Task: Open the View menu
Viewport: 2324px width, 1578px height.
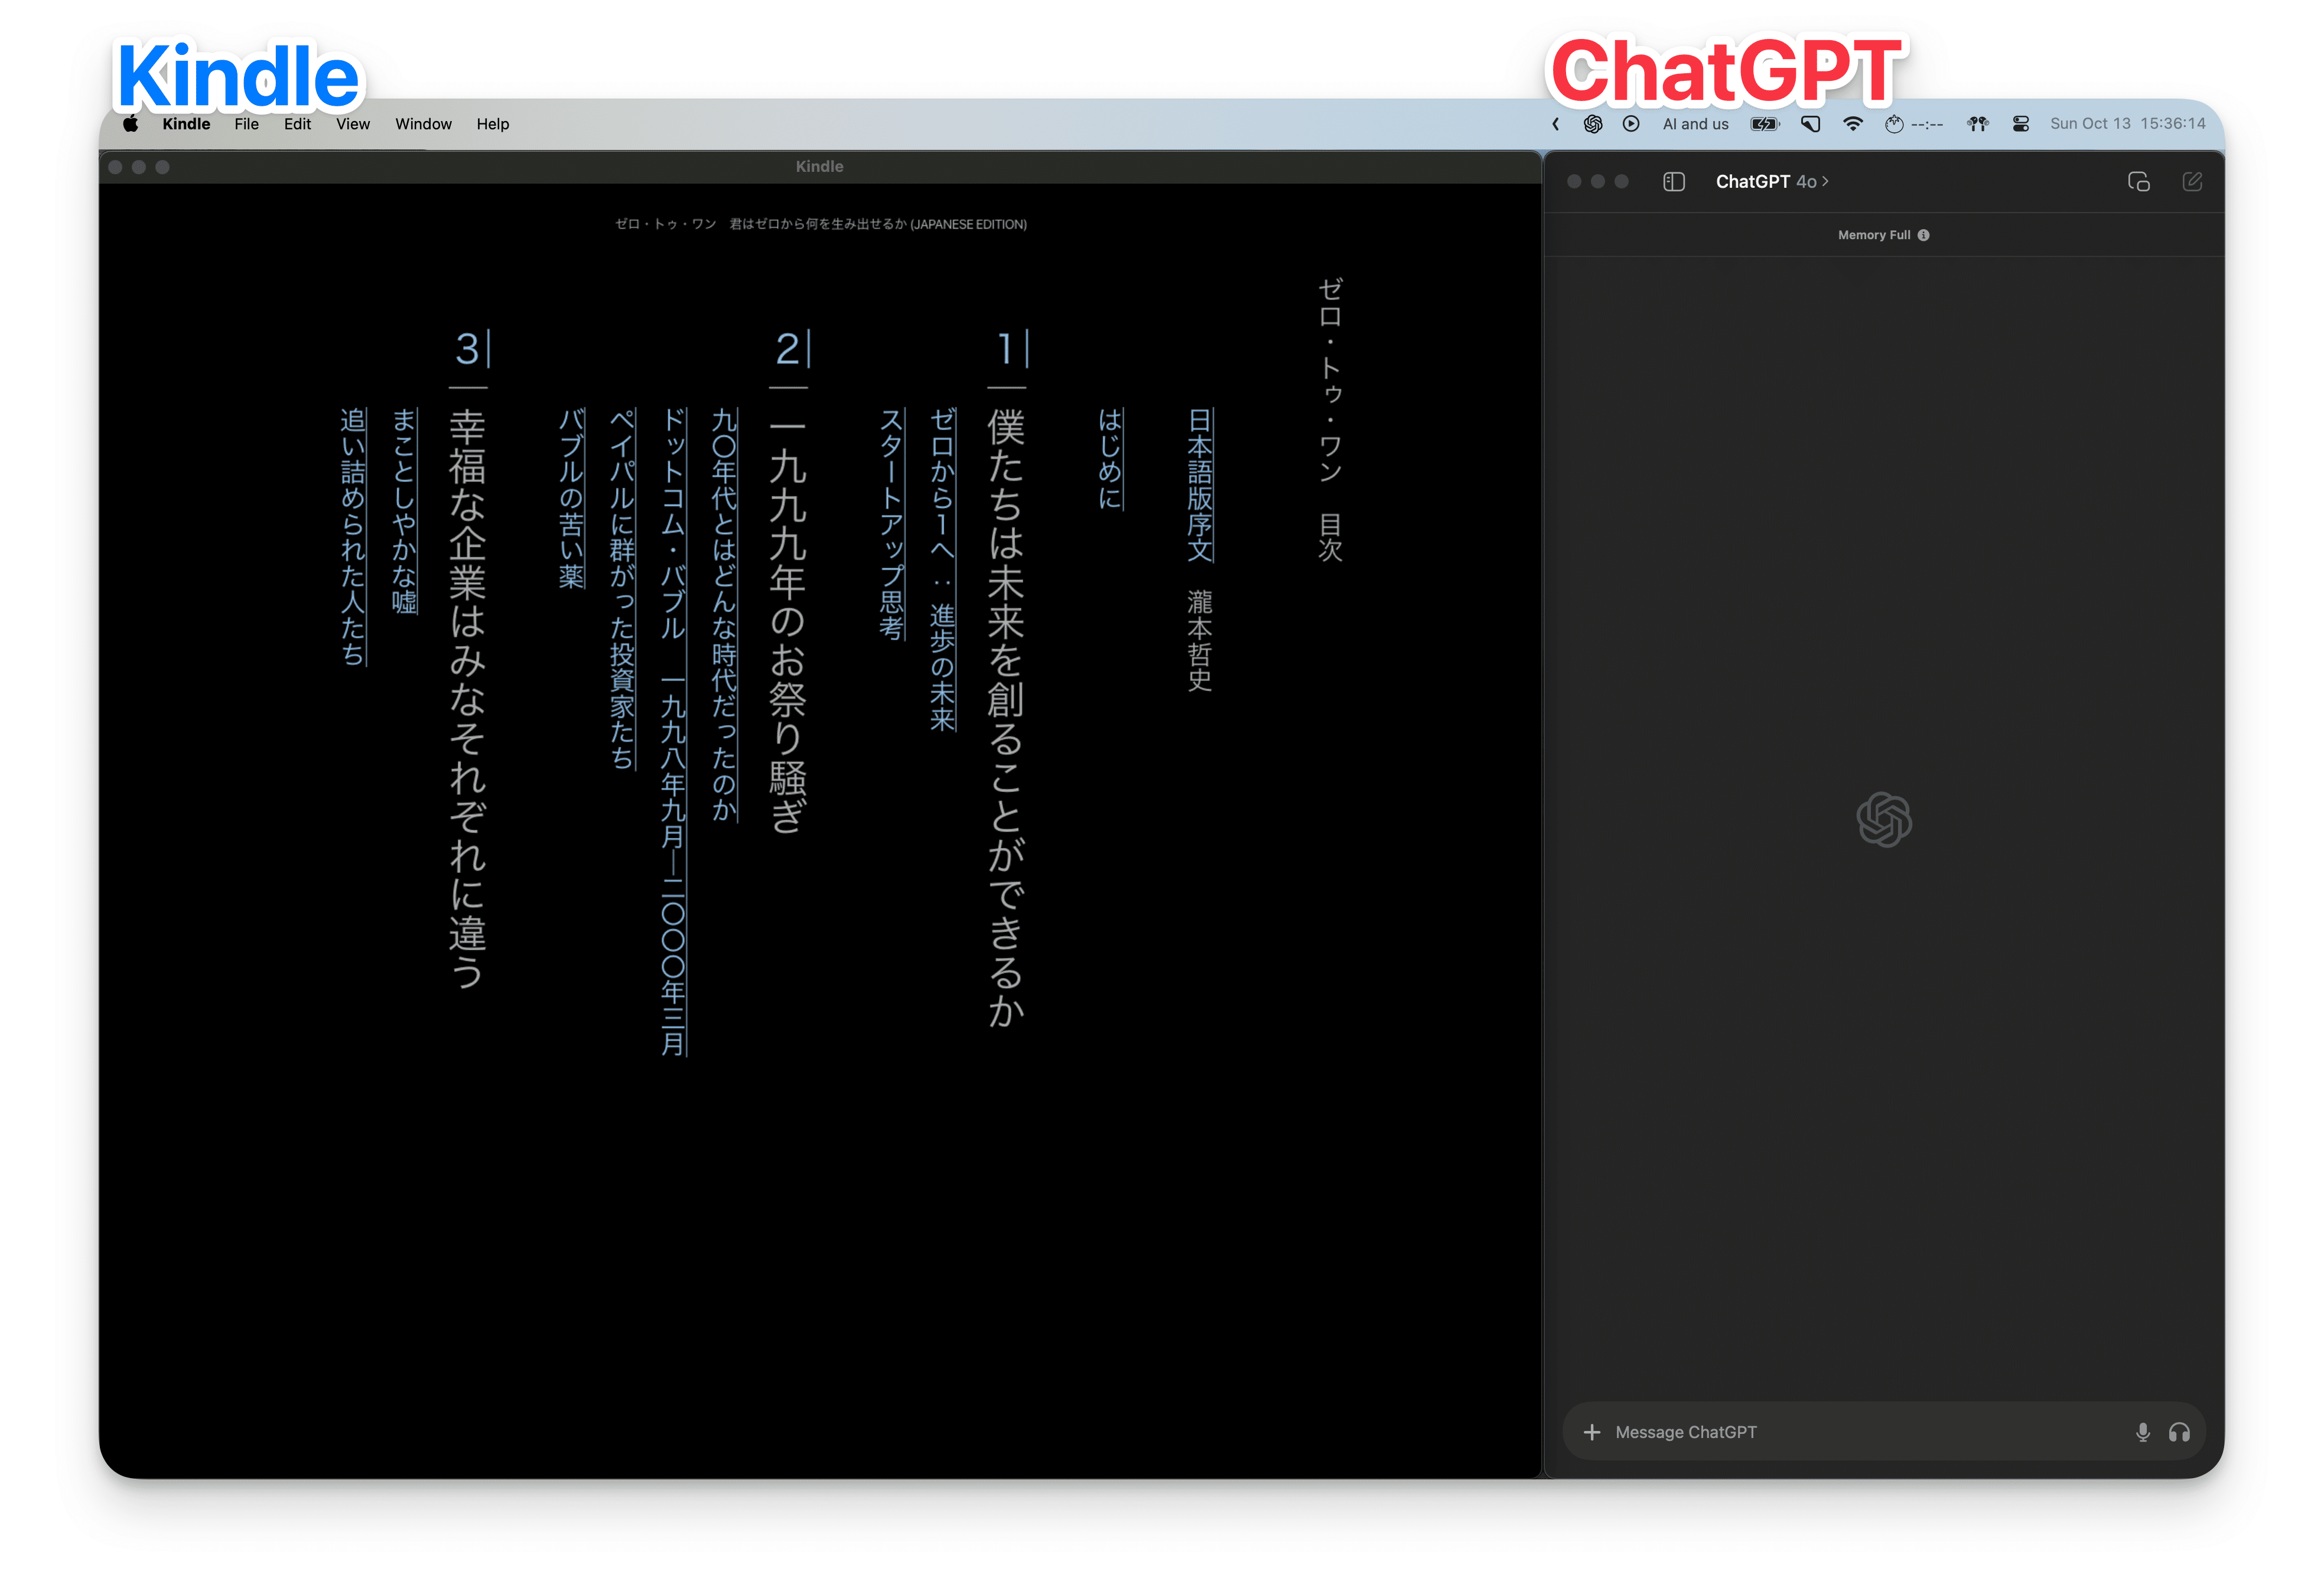Action: [352, 124]
